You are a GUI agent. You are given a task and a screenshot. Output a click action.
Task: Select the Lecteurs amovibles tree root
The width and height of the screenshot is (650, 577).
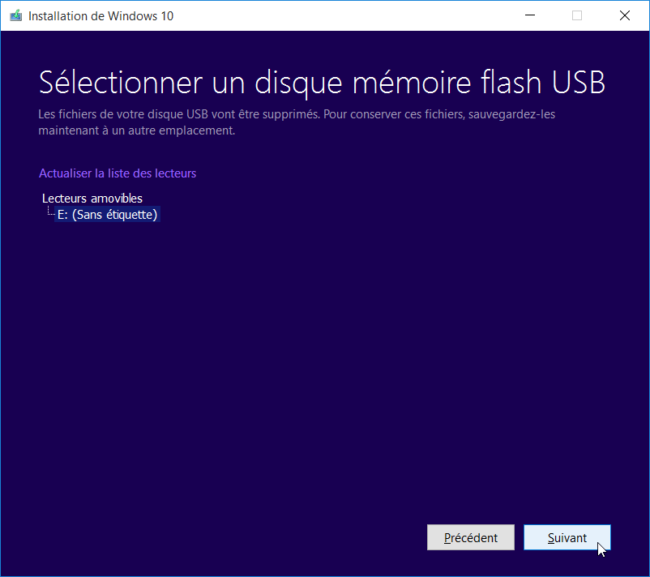tap(92, 199)
